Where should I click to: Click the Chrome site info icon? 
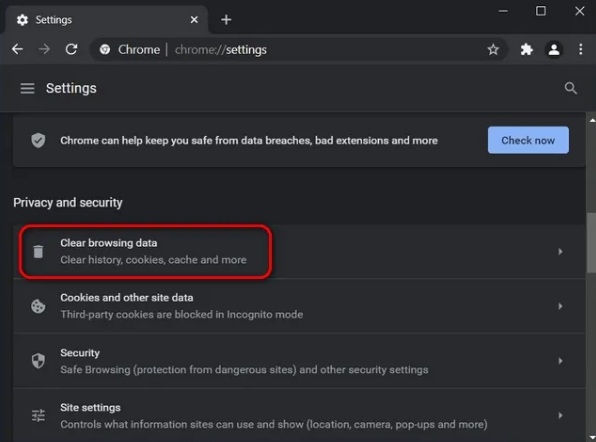click(105, 49)
